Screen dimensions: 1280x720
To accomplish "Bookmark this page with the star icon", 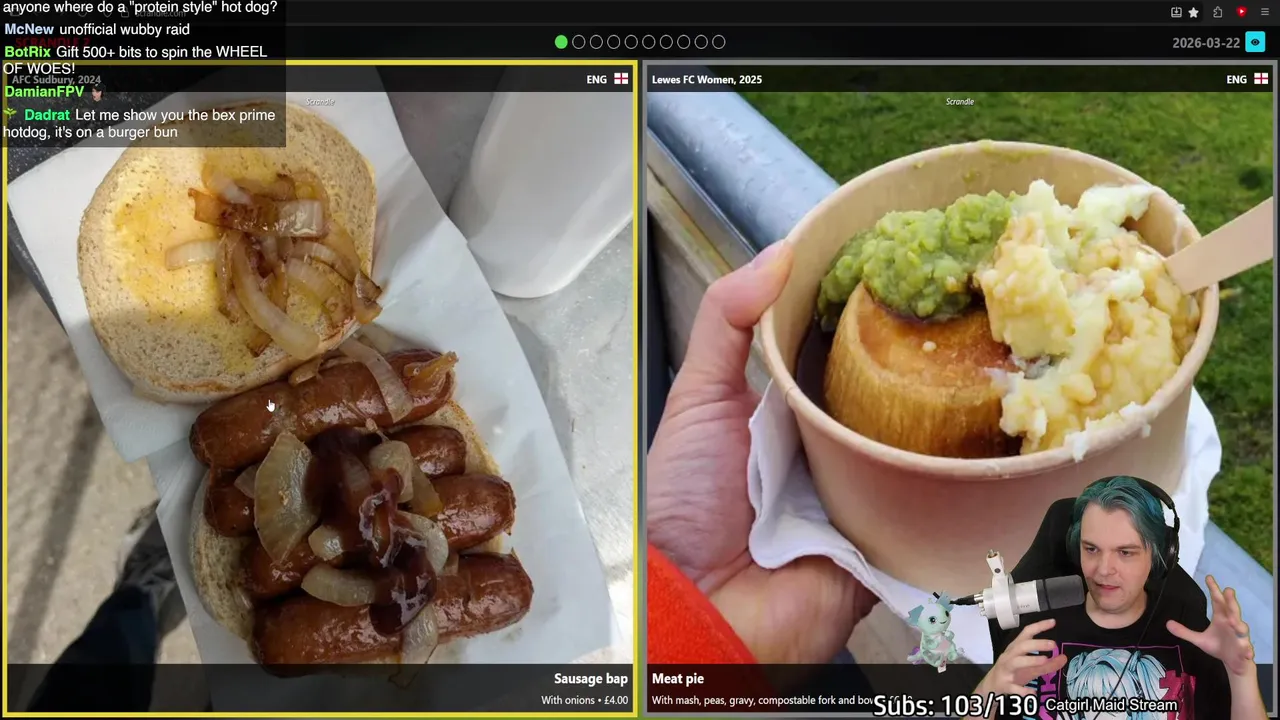I will (1193, 12).
